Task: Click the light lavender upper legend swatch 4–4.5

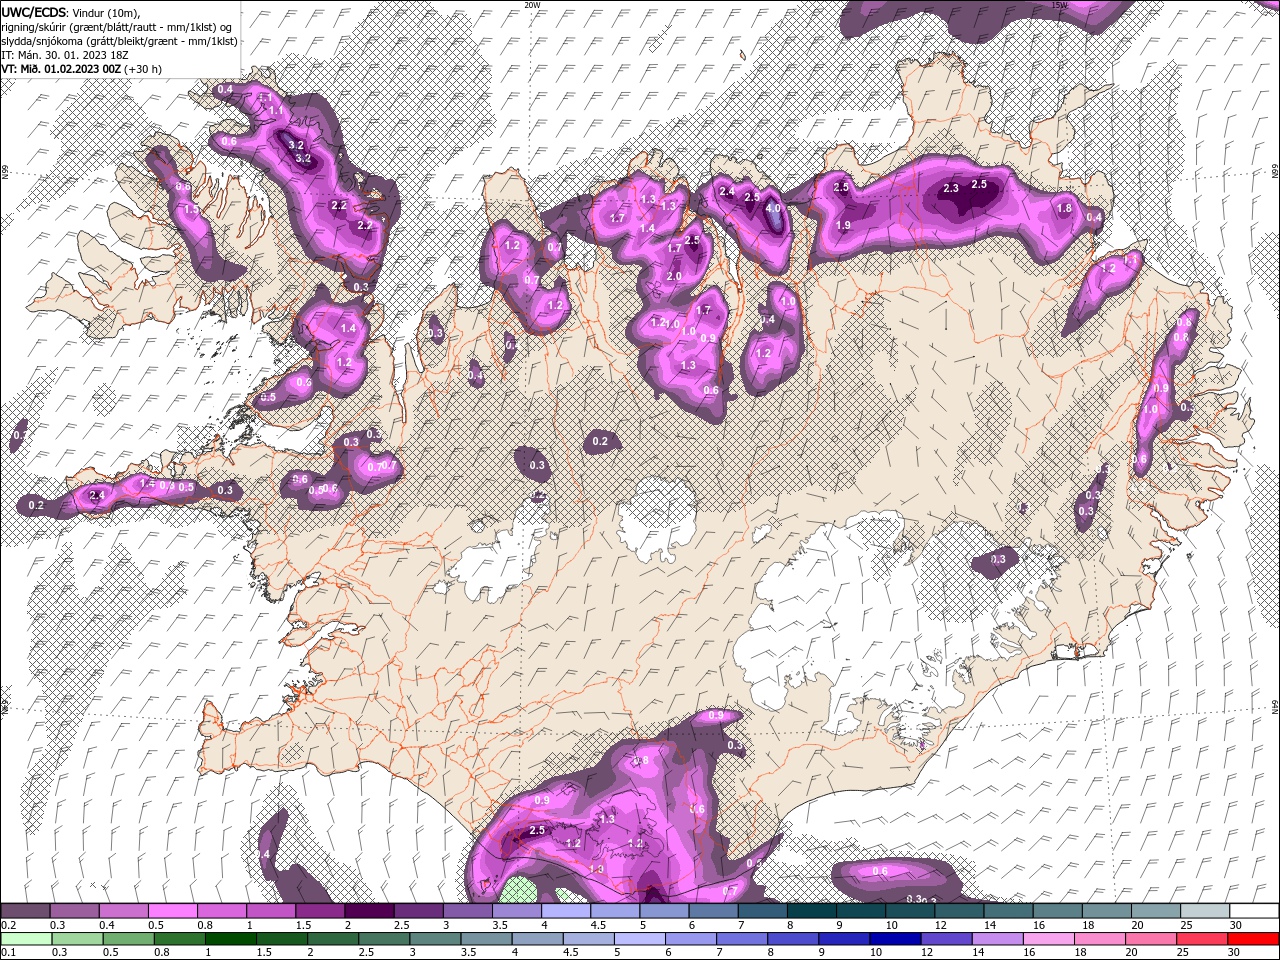Action: (566, 911)
